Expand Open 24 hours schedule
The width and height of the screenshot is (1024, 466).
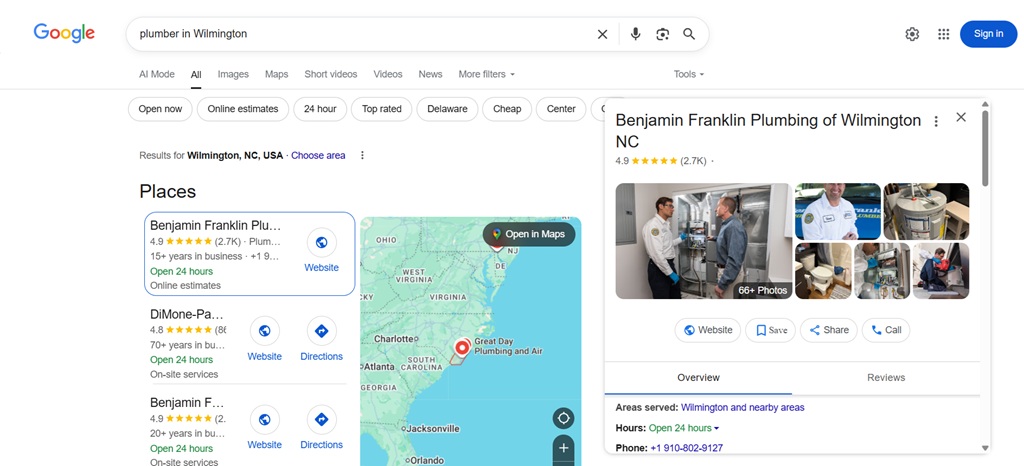[683, 428]
